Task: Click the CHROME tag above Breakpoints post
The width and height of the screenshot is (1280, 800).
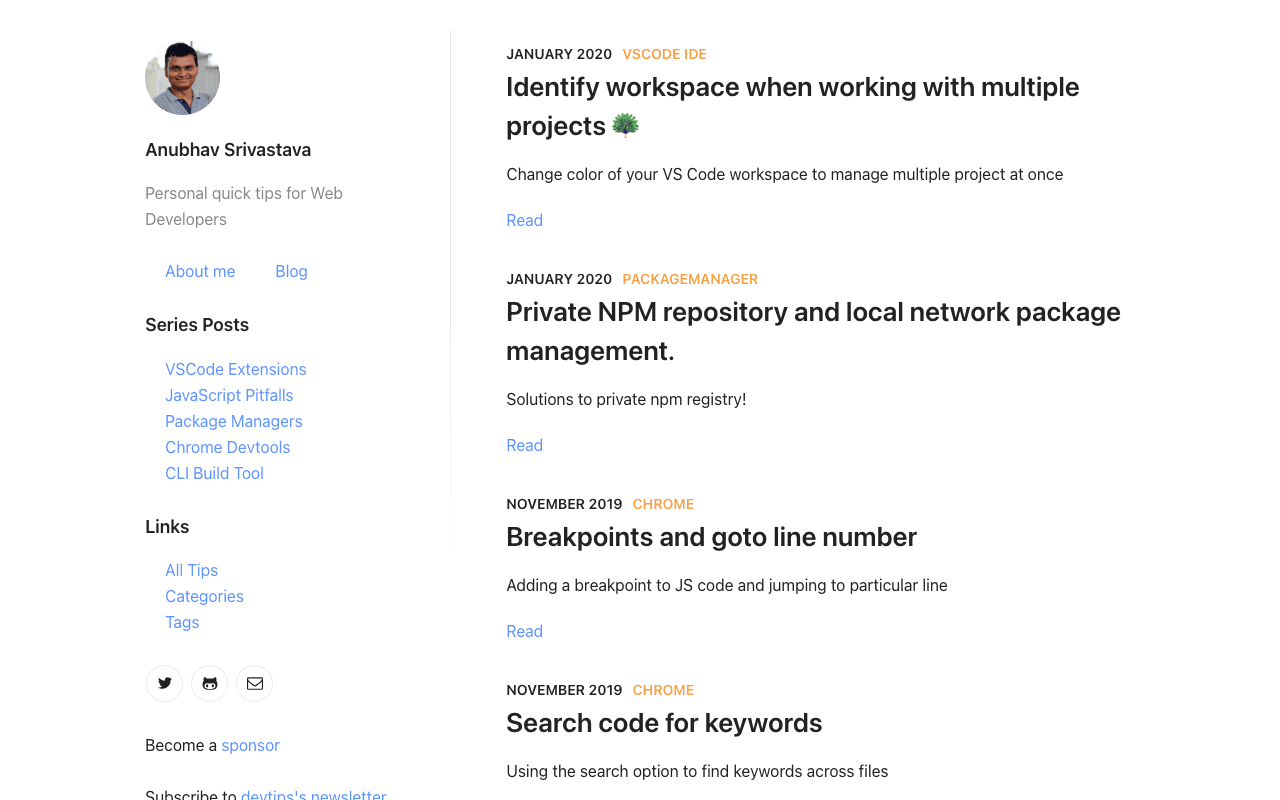Action: 663,504
